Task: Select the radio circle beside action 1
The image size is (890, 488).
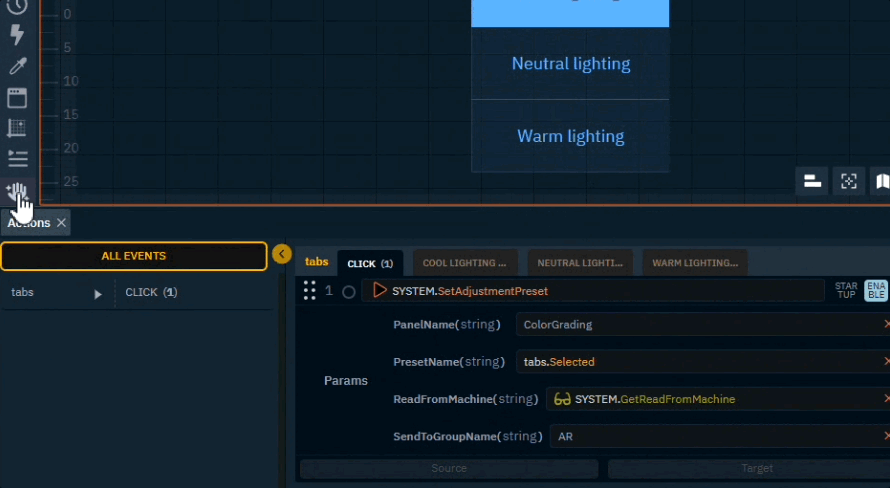Action: 349,292
